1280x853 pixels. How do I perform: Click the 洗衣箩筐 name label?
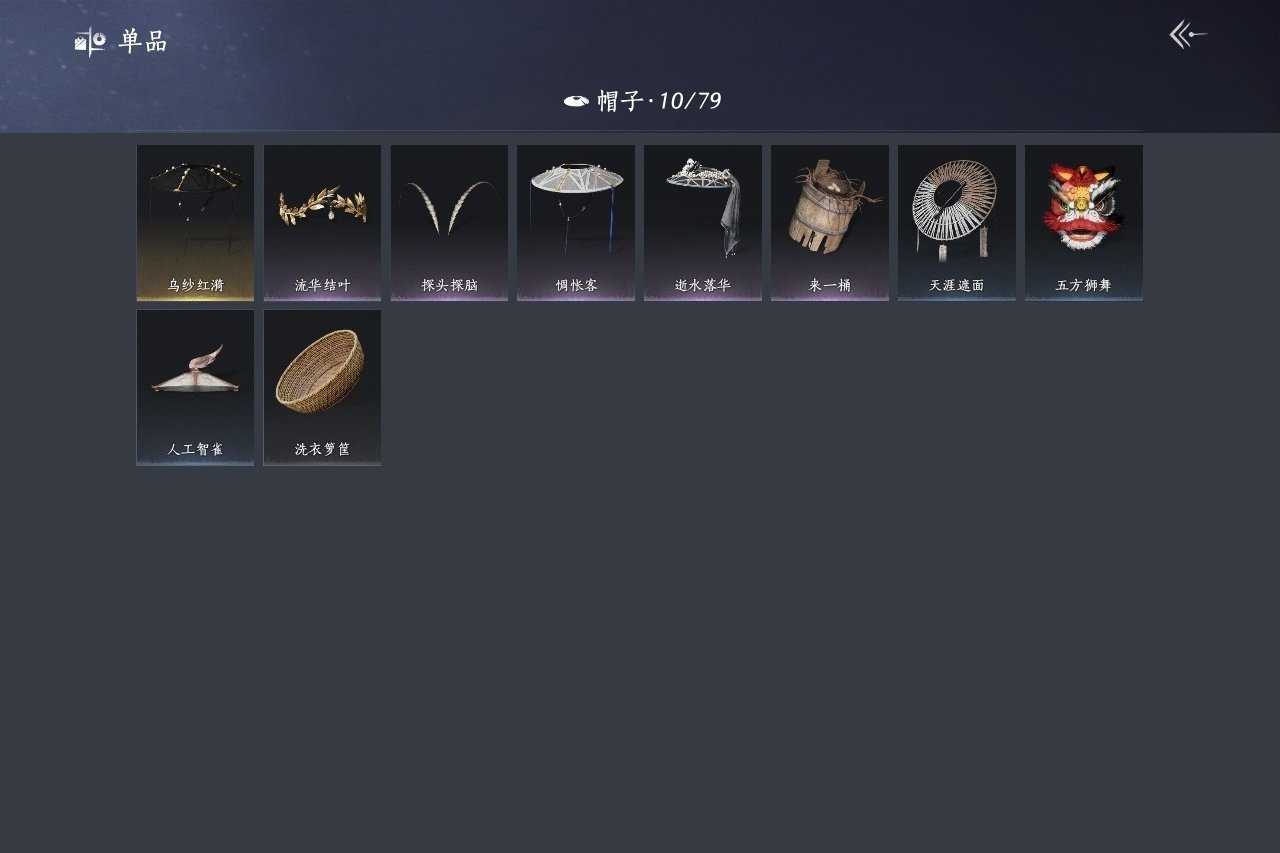click(x=323, y=450)
